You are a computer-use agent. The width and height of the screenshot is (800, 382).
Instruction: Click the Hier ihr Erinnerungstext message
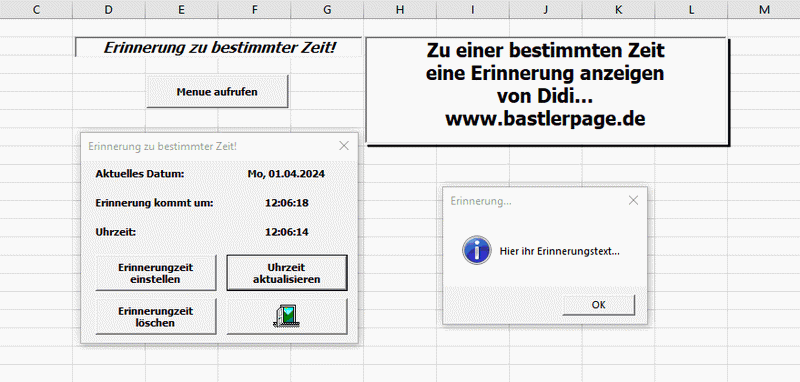click(x=560, y=251)
